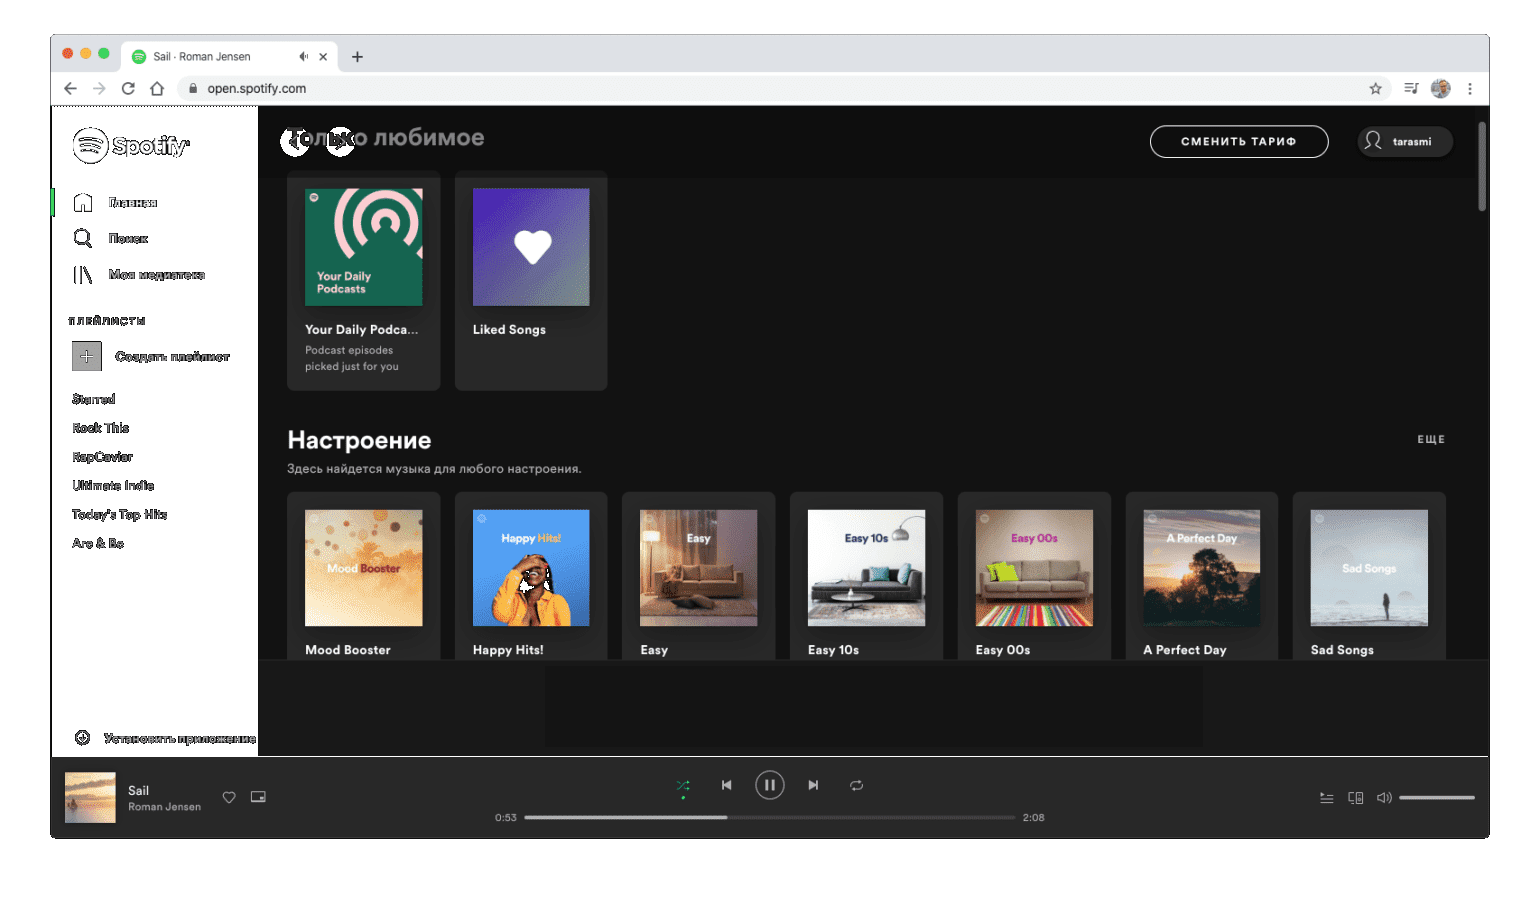
Task: Click the lock site info icon
Action: 193,88
